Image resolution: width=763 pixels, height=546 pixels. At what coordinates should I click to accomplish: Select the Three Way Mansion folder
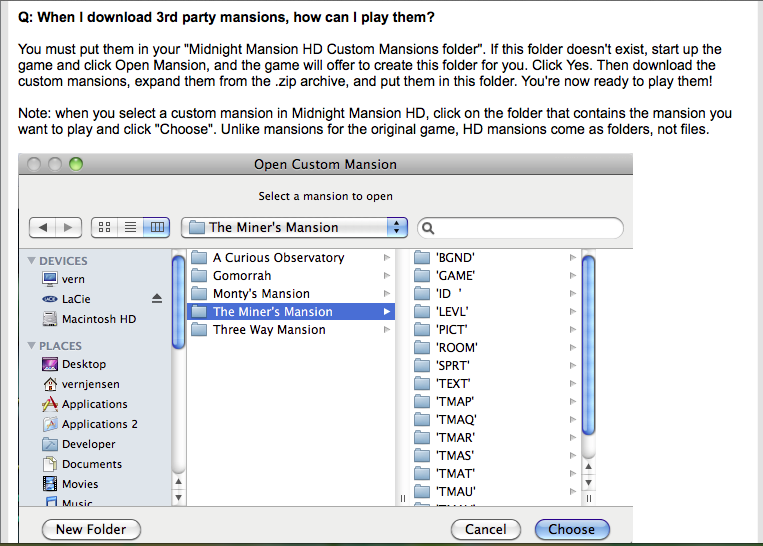click(268, 330)
